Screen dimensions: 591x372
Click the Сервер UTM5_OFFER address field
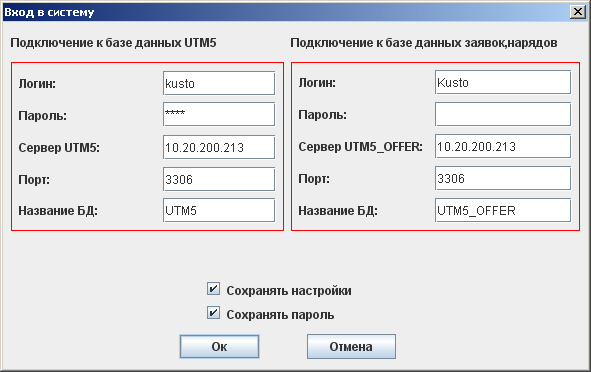coord(503,146)
